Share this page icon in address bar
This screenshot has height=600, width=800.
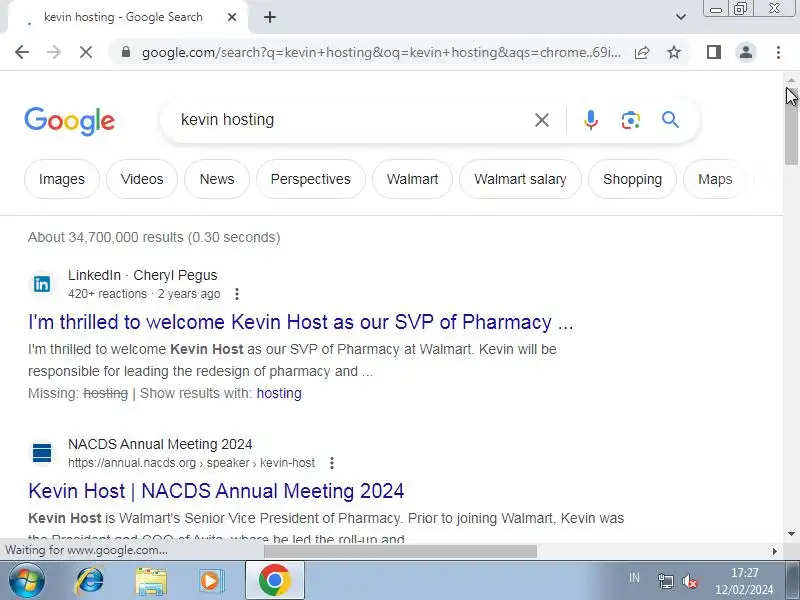tap(642, 52)
